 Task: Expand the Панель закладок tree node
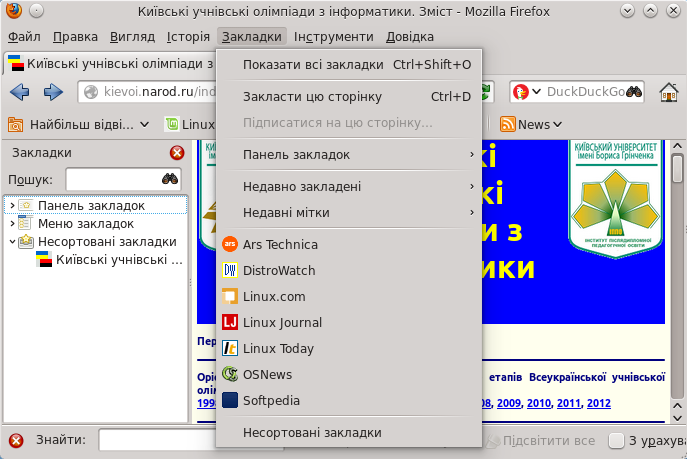coord(12,205)
